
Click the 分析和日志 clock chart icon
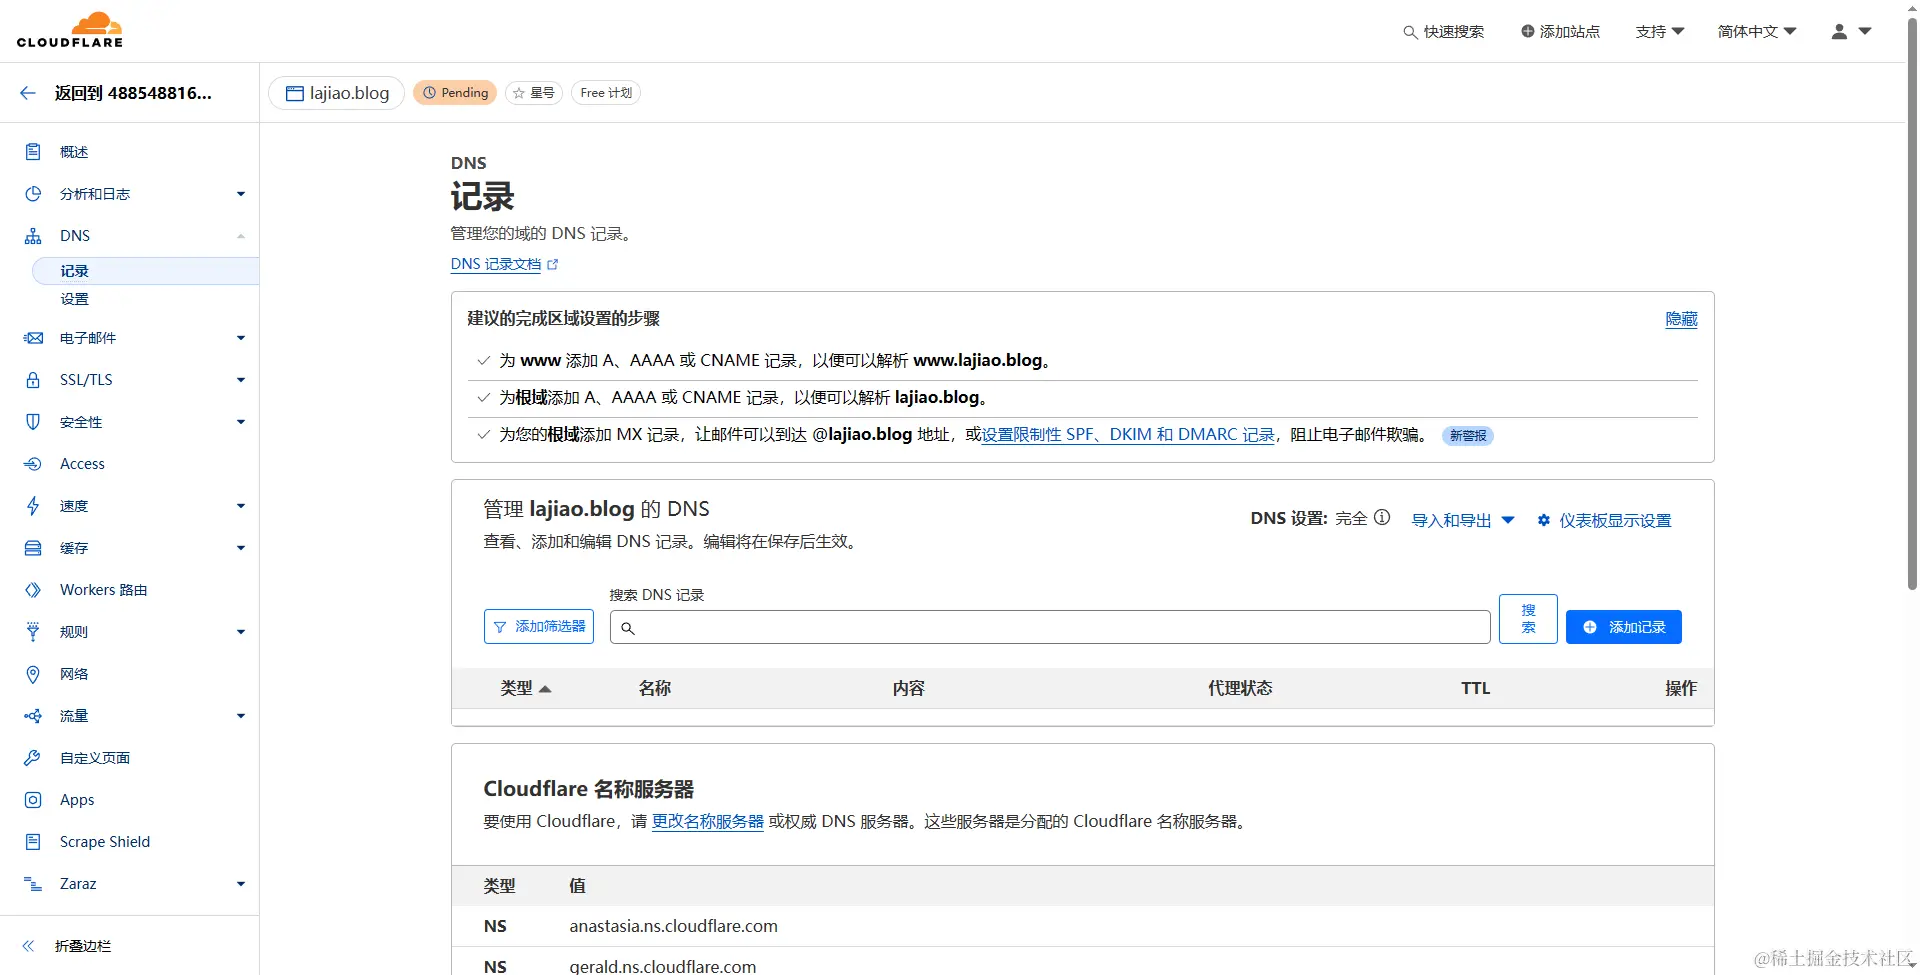coord(33,194)
